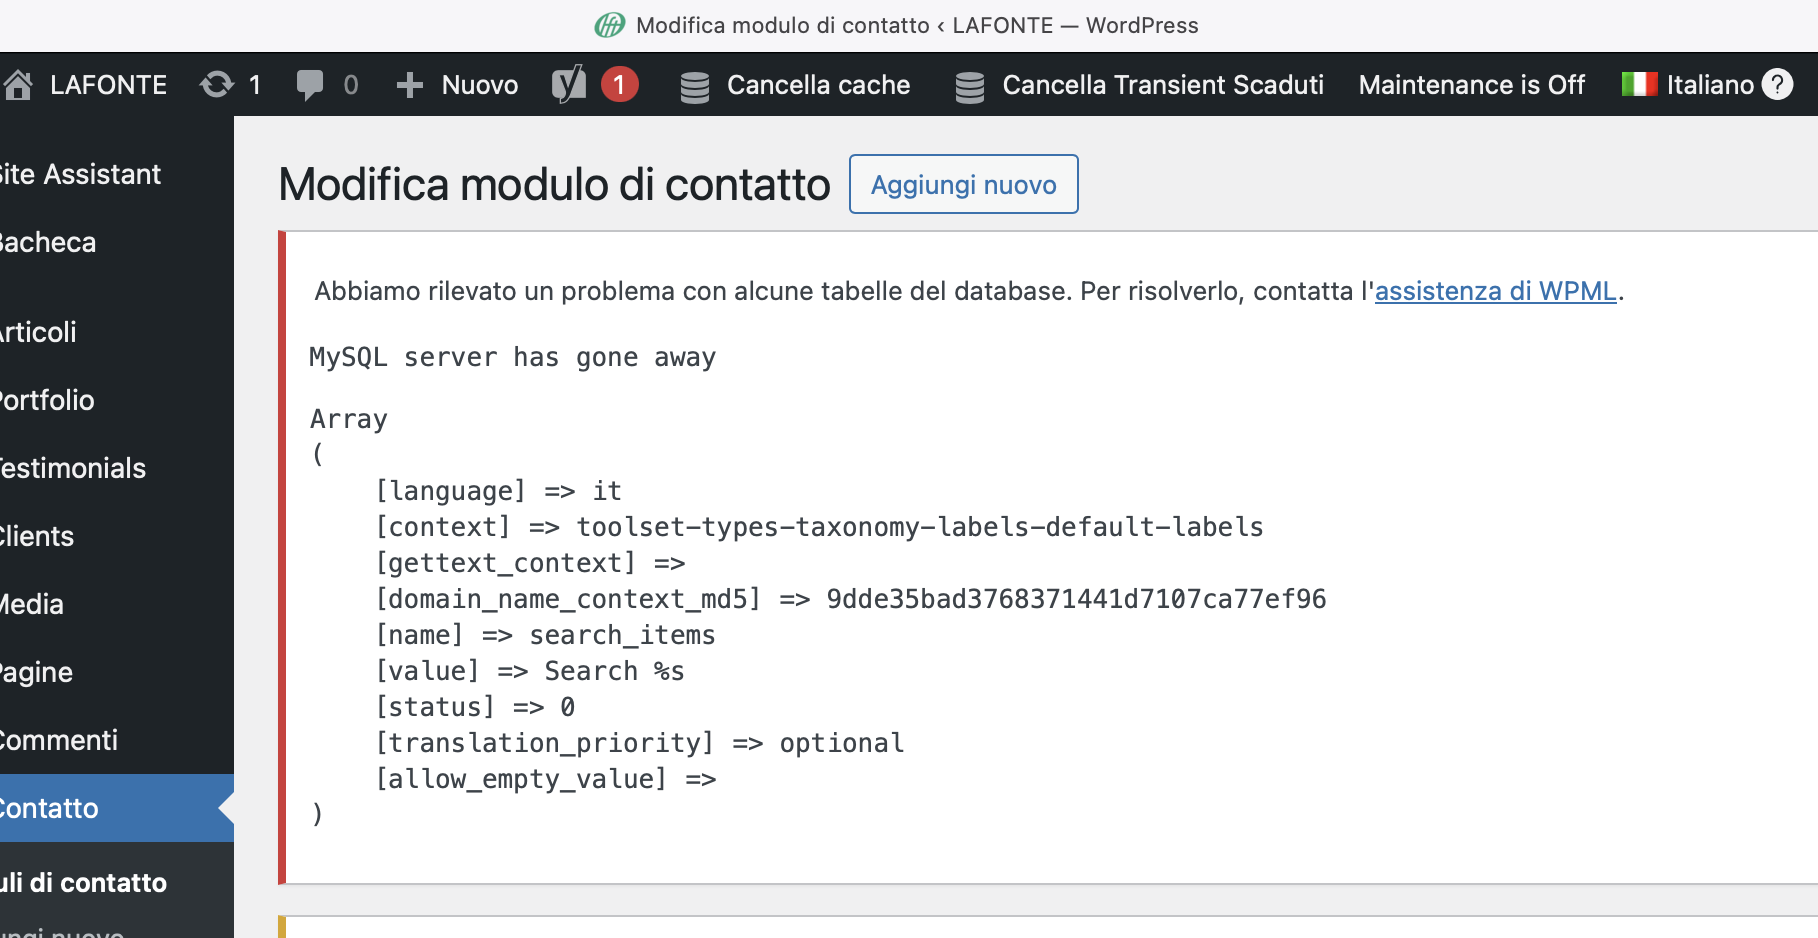Click the domain_name_context_md5 hash value
The image size is (1818, 938).
point(1076,599)
